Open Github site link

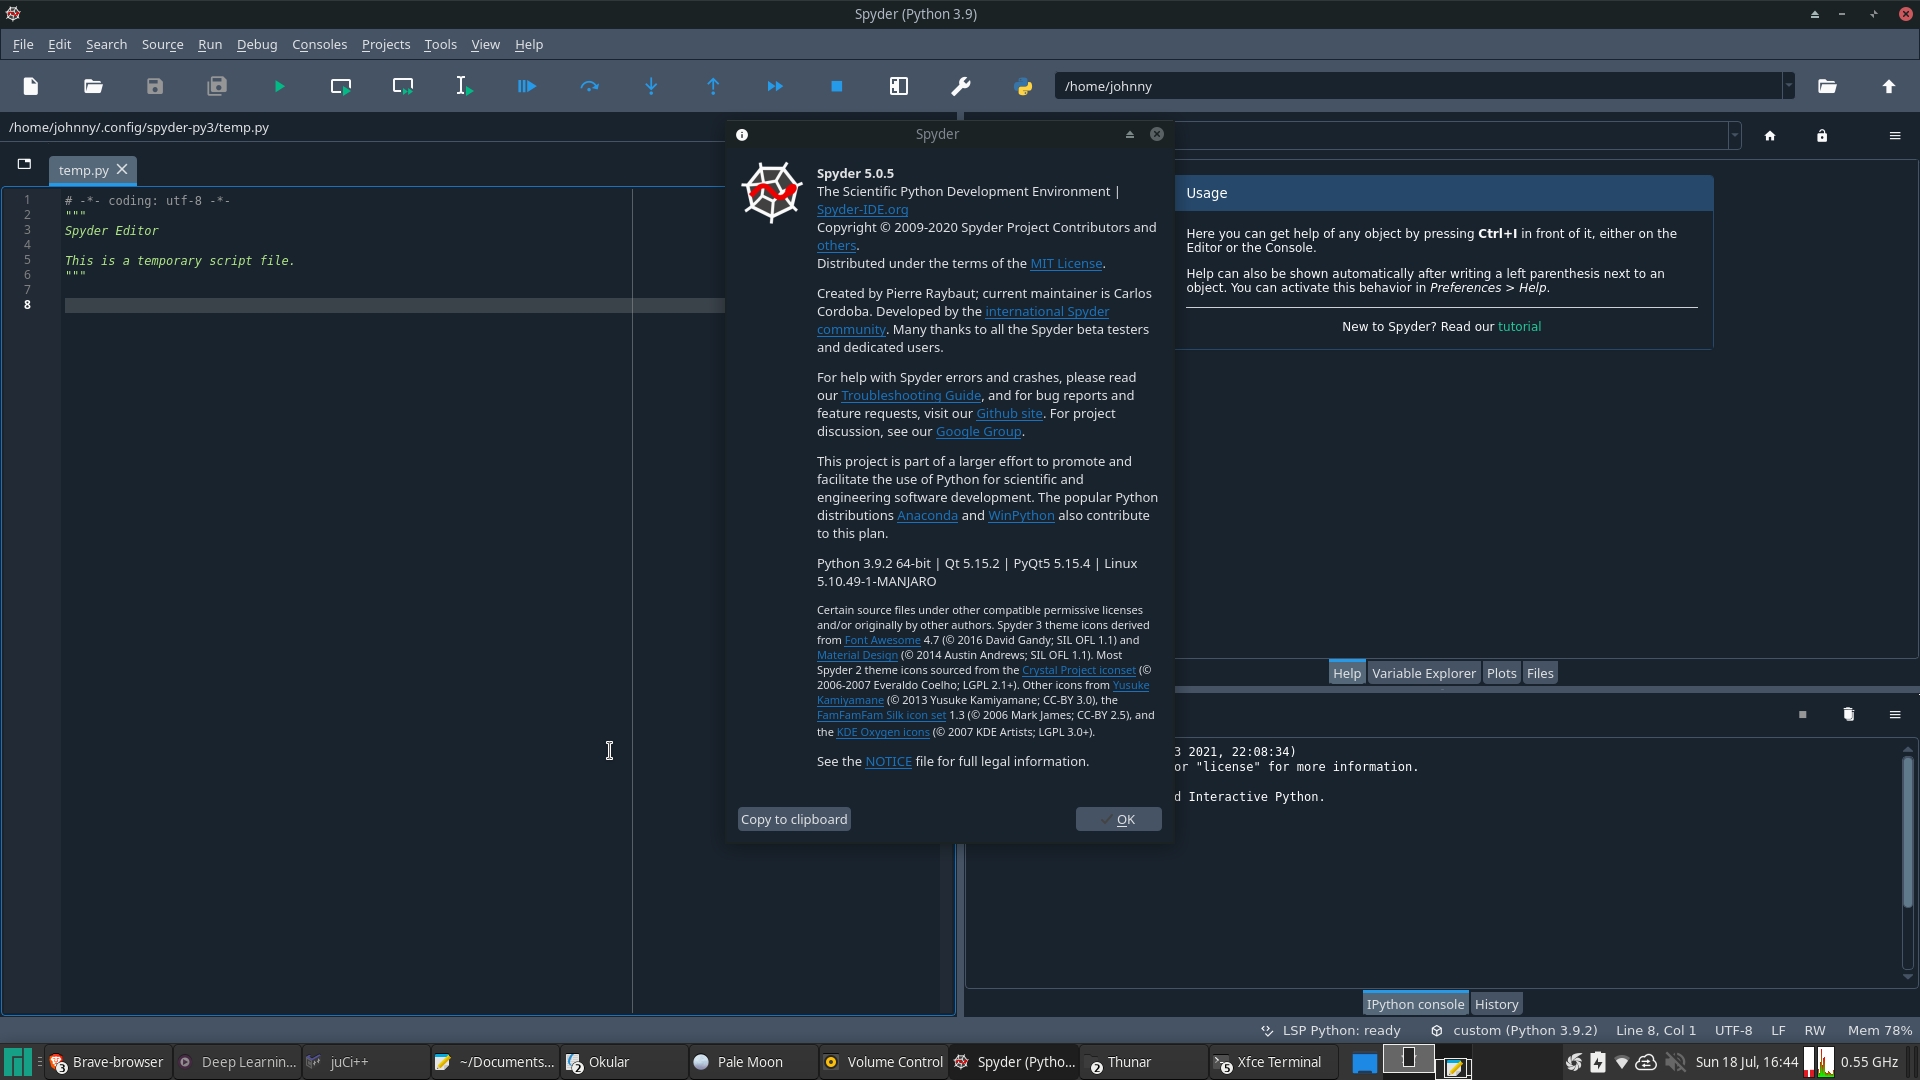[1009, 413]
